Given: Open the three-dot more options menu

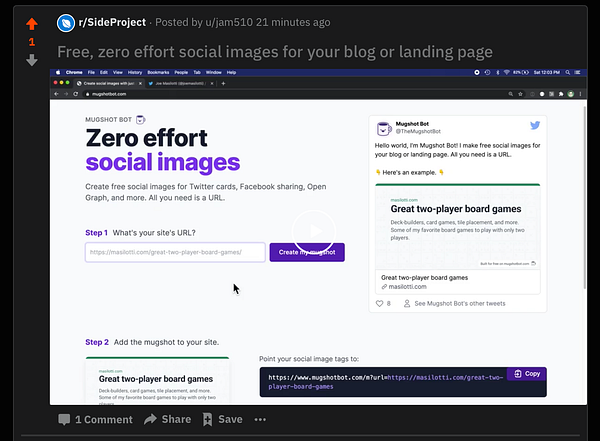Looking at the screenshot, I should [x=260, y=420].
